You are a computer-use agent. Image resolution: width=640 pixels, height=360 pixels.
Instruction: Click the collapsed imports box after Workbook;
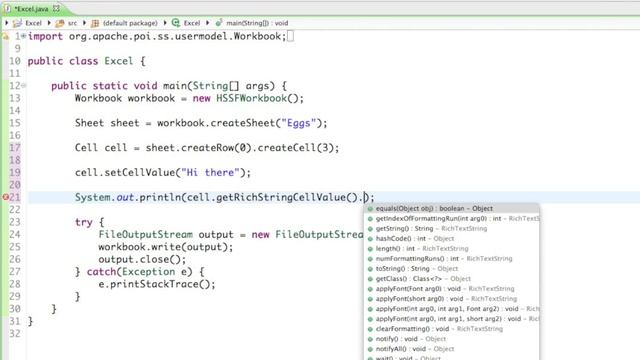click(290, 36)
